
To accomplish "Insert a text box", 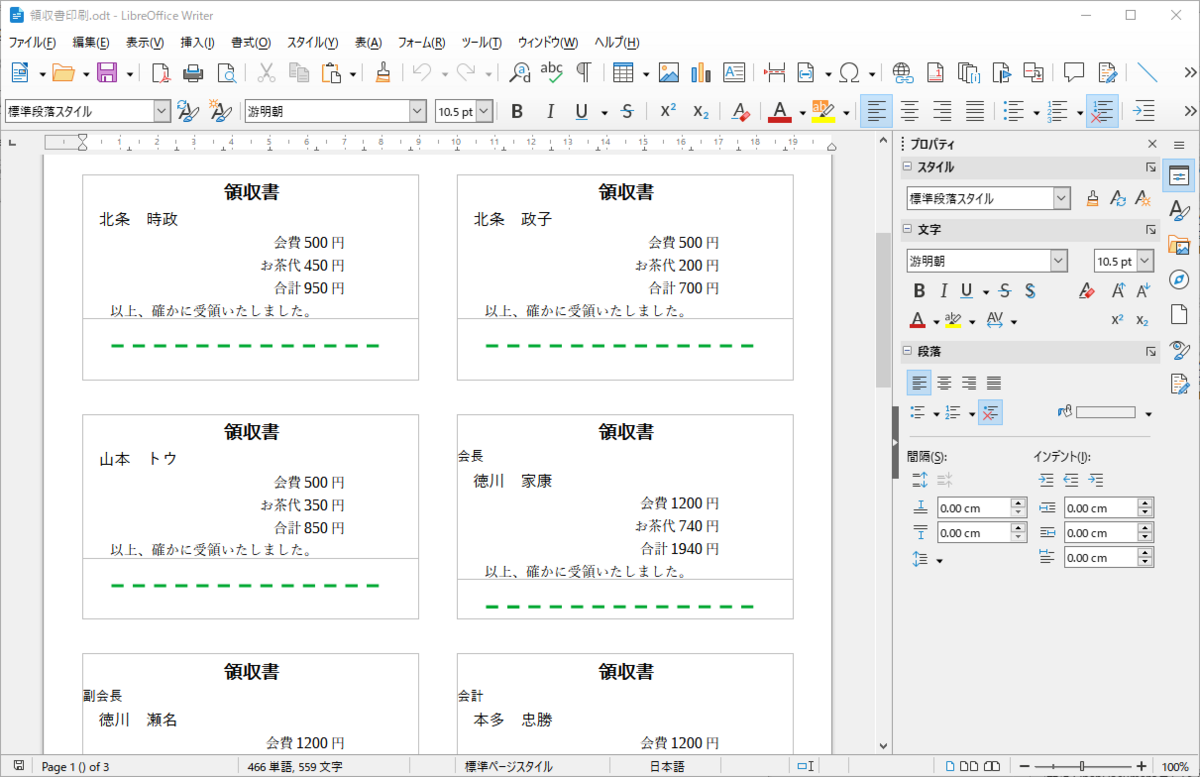I will point(734,72).
